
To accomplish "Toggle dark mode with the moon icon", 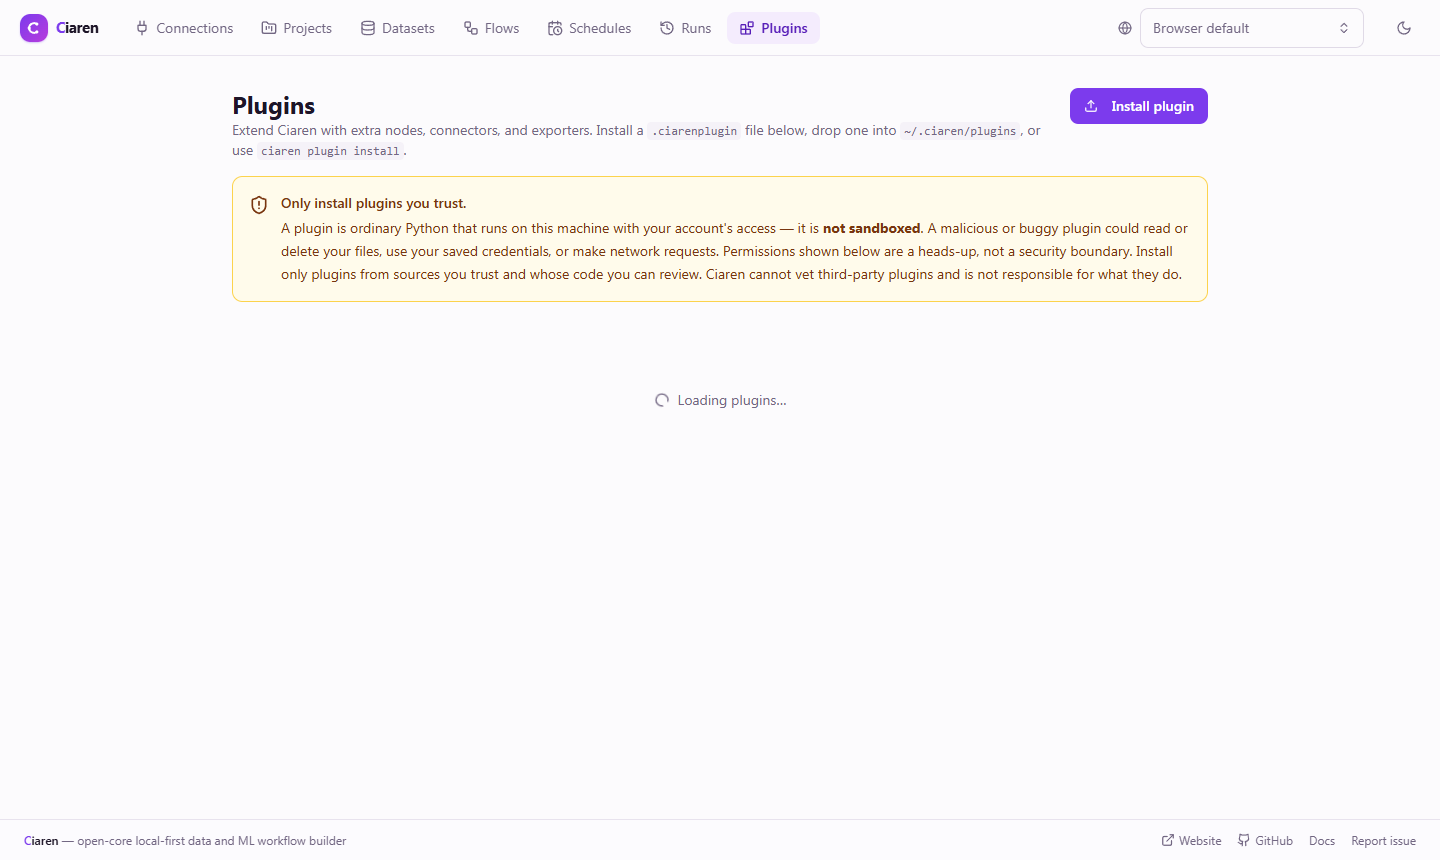I will [1404, 28].
